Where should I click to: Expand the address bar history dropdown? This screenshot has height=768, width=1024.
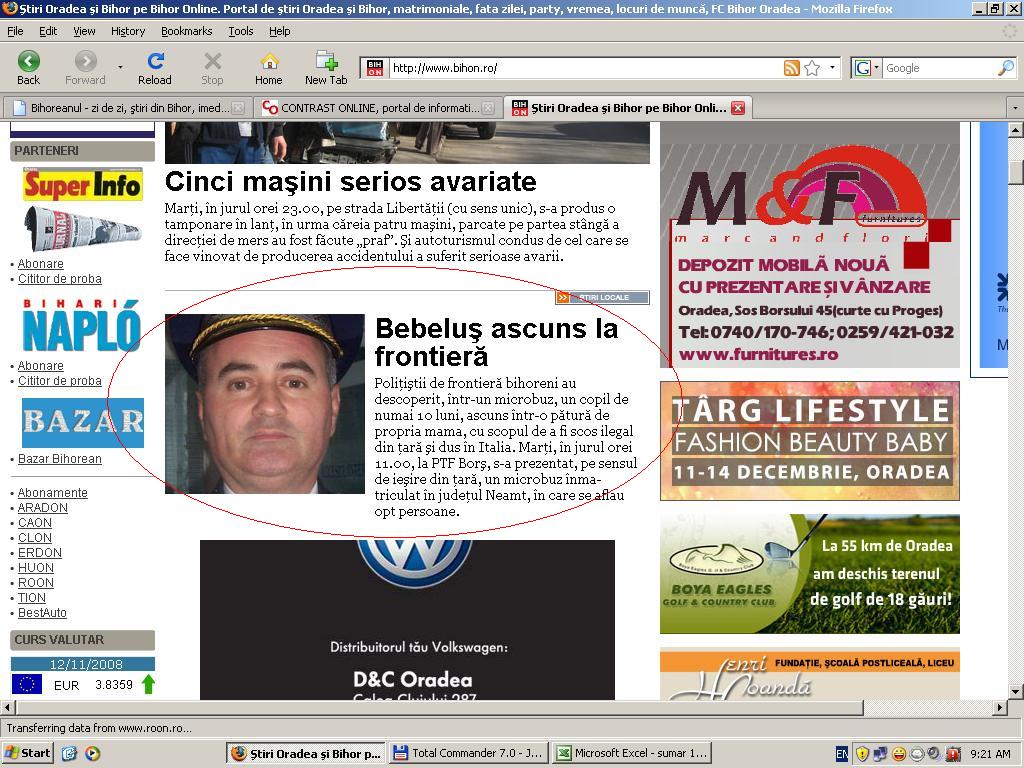832,68
